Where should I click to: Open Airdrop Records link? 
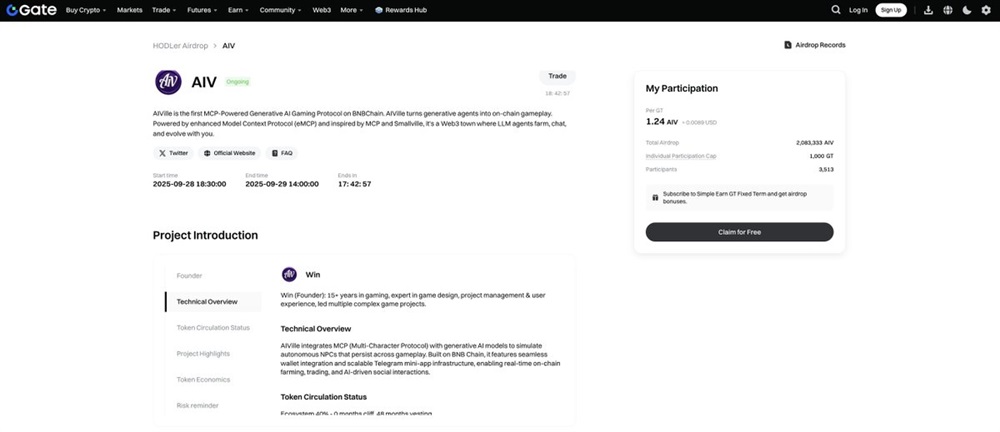814,45
